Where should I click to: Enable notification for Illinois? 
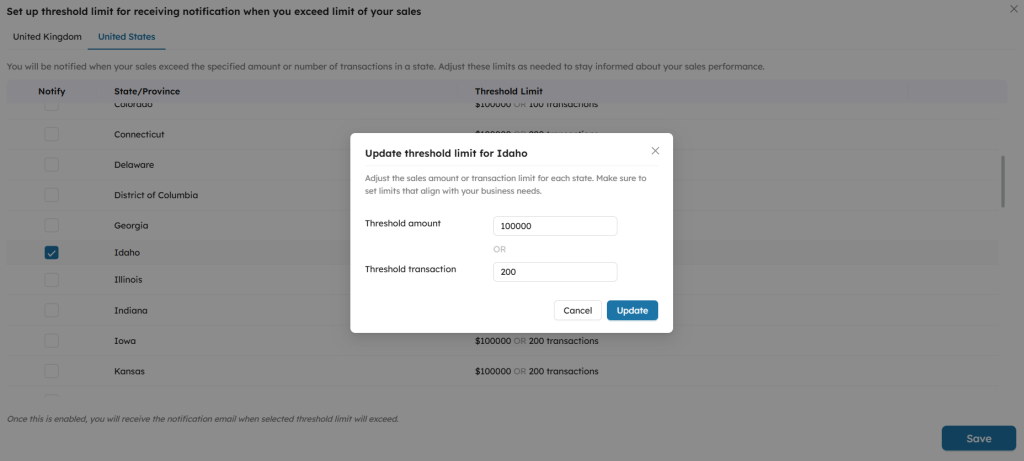(51, 280)
